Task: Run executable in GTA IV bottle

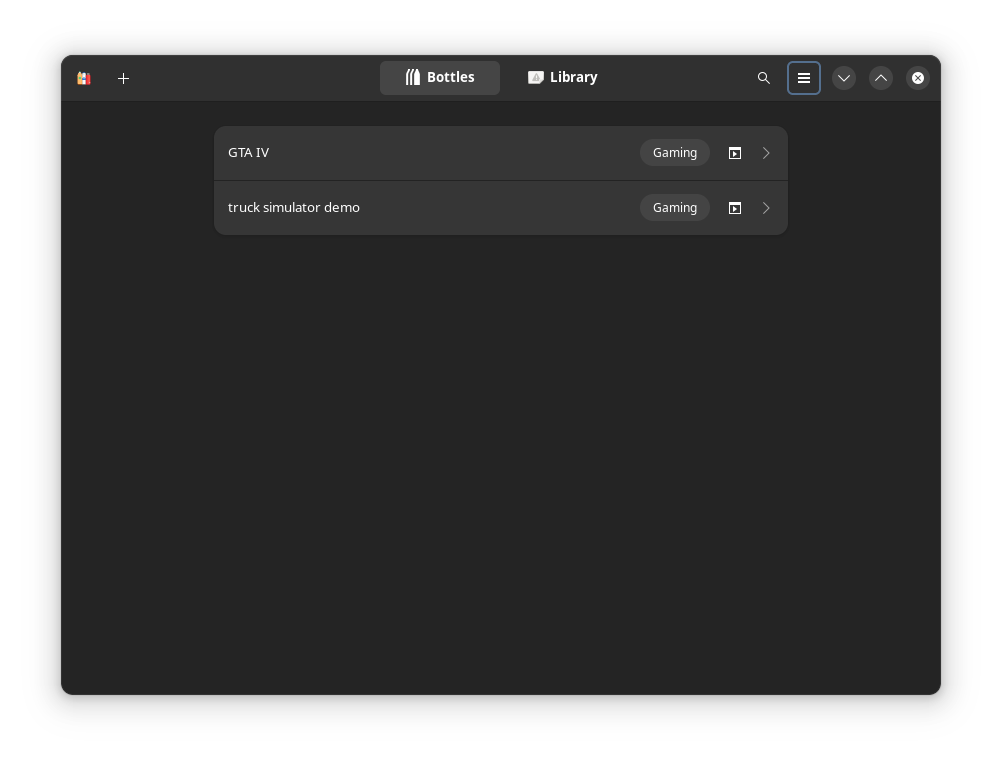Action: point(735,153)
